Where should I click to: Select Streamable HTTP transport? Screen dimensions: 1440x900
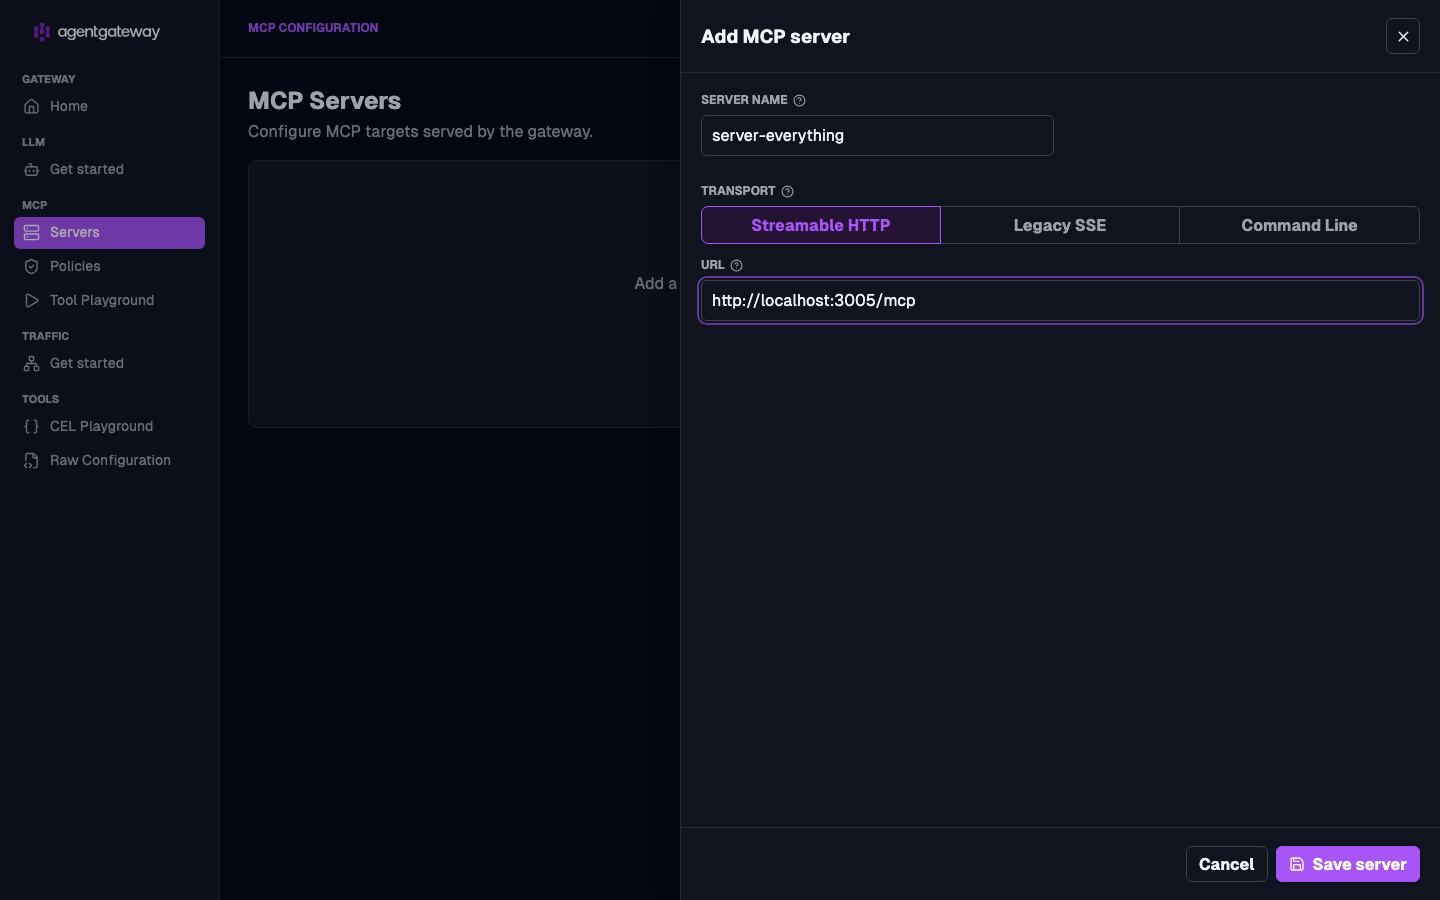(x=821, y=225)
